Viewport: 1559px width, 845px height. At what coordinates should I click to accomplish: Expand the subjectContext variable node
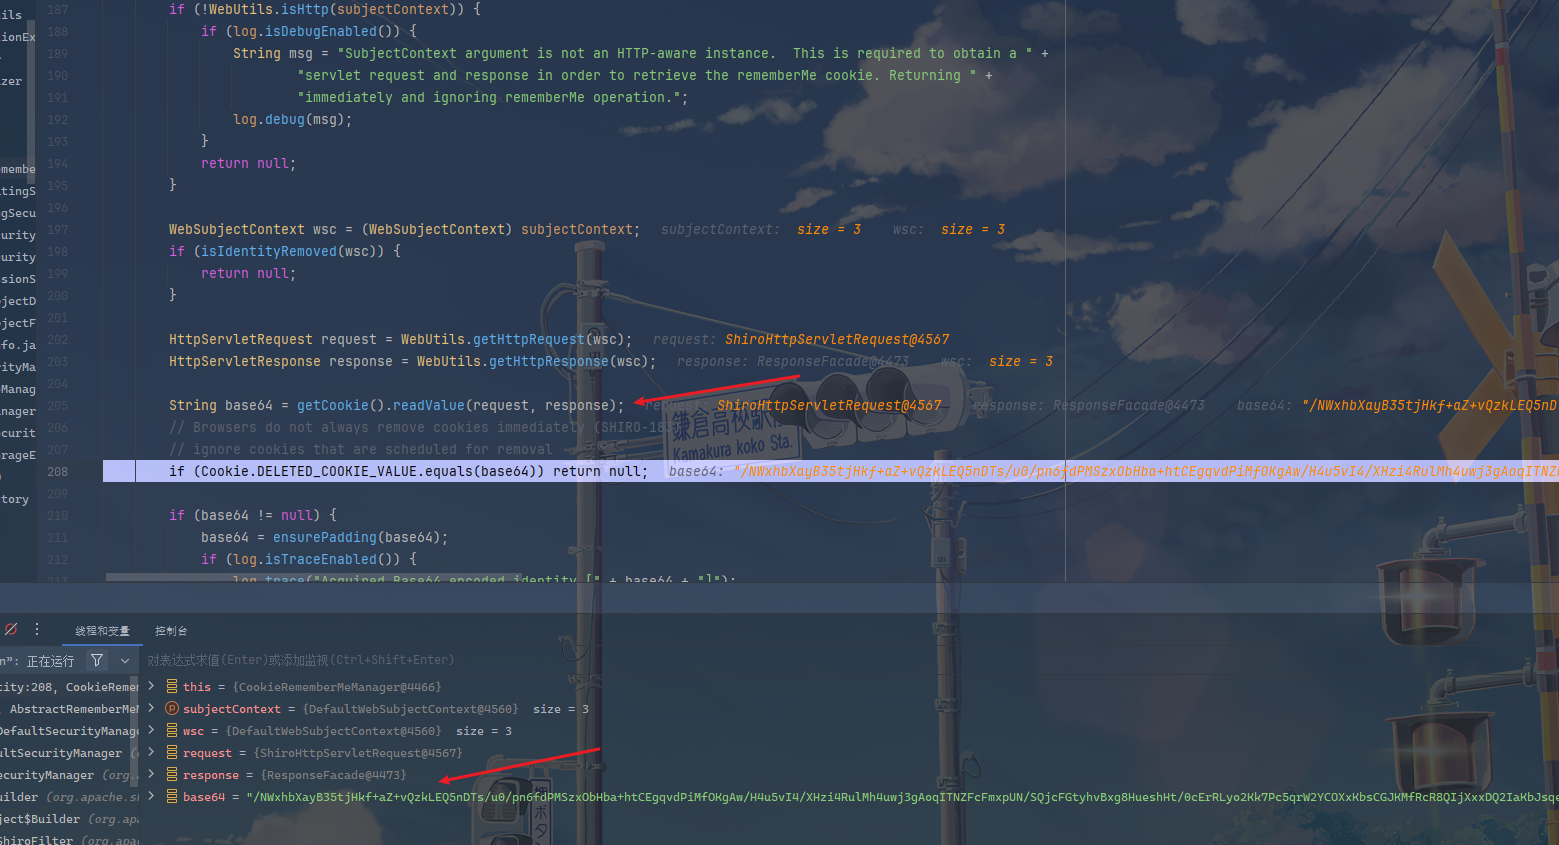(x=151, y=708)
